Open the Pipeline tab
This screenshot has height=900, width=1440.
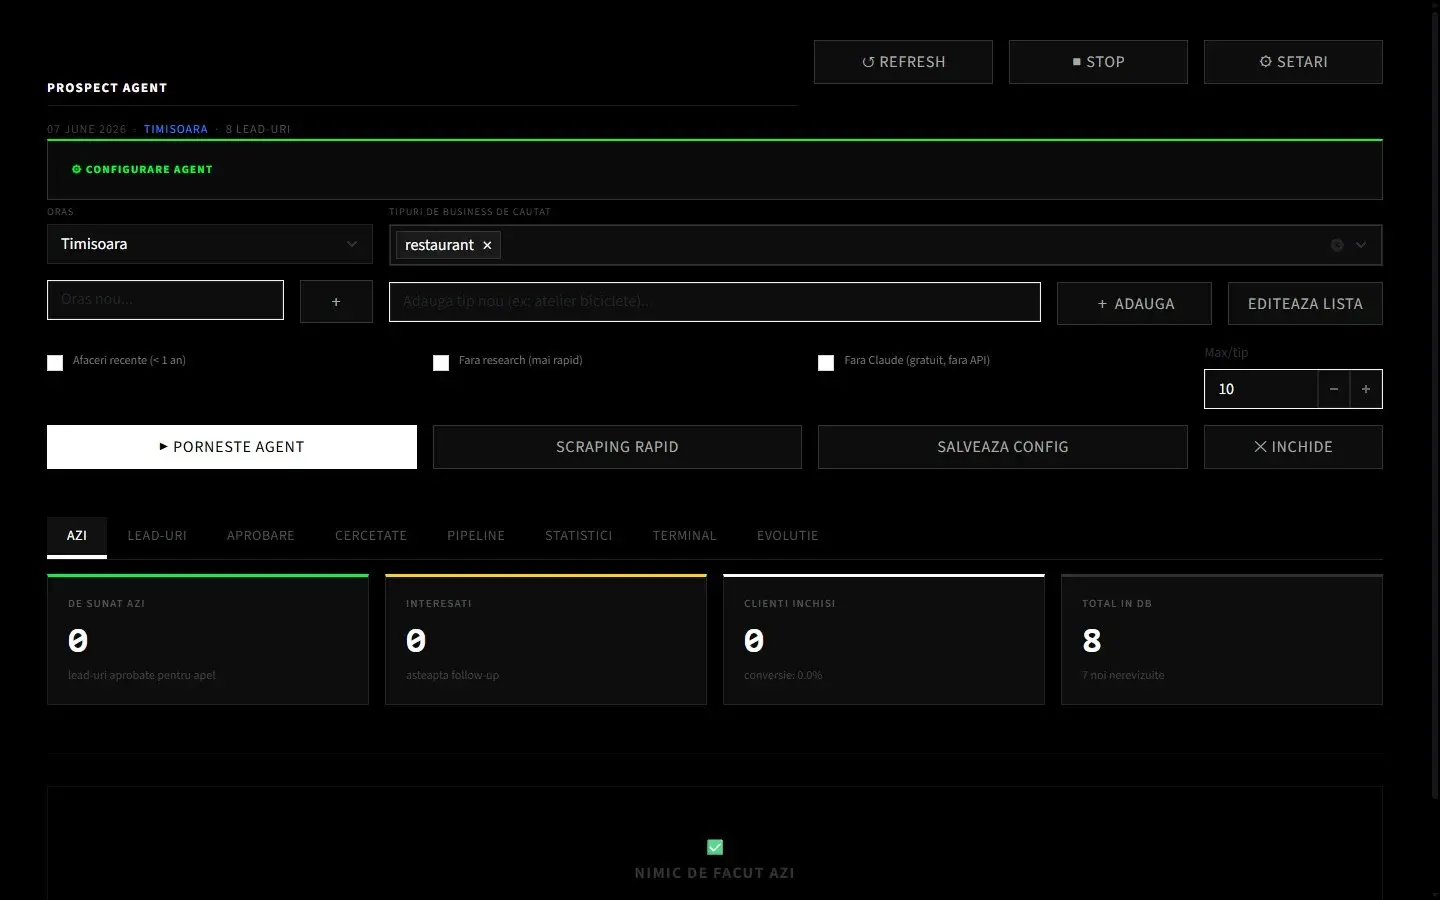(476, 536)
